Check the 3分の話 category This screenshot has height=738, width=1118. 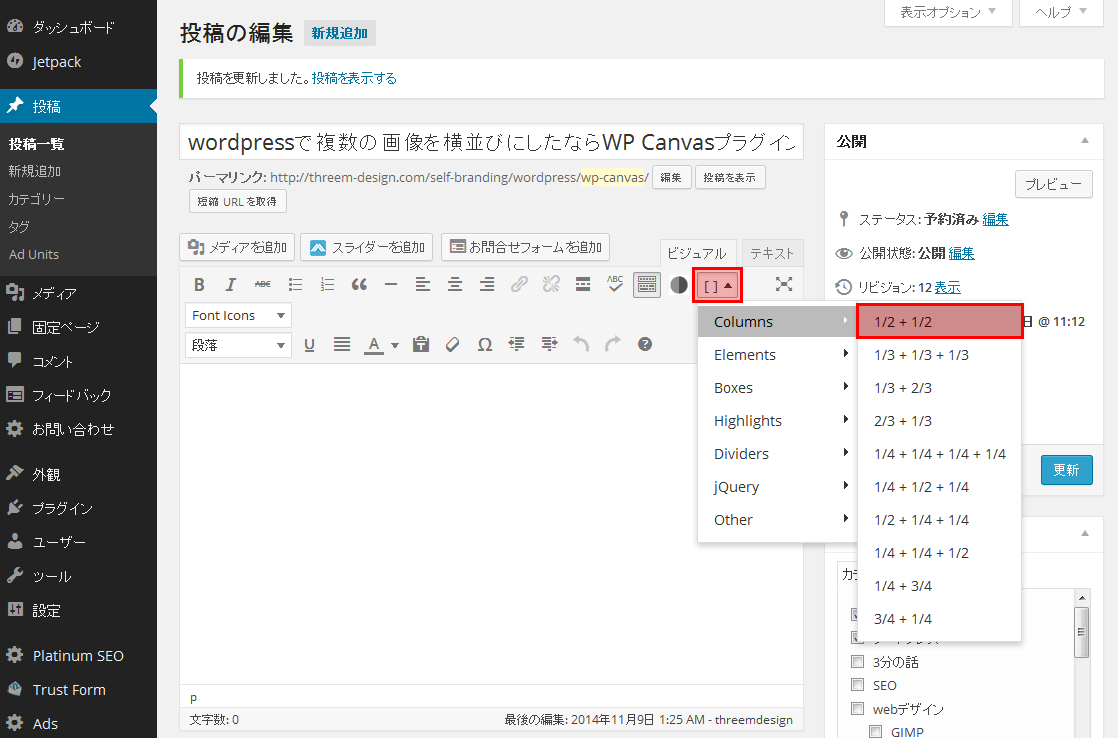[x=858, y=662]
